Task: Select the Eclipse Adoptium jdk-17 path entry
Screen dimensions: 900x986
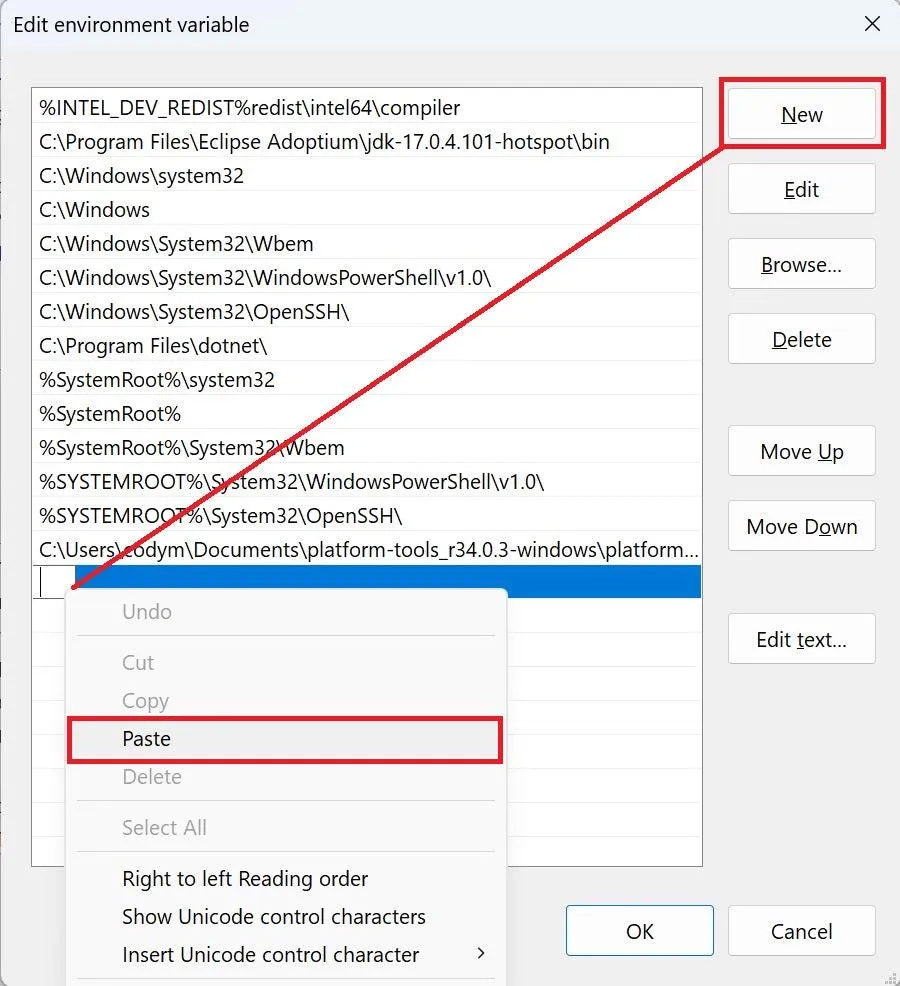Action: (x=324, y=142)
